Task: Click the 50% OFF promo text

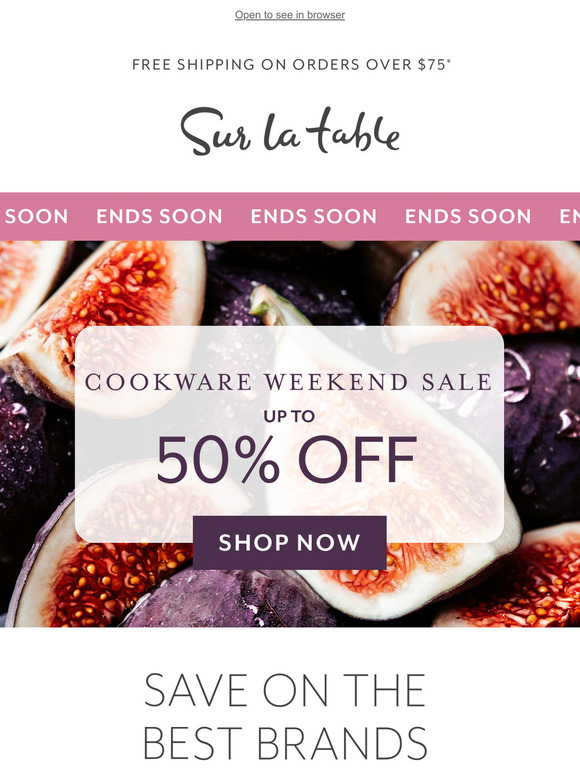Action: (287, 460)
